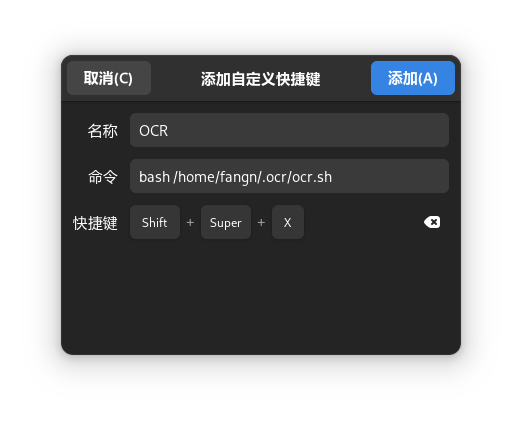Select the Super keycap in the shortcut

(x=226, y=222)
